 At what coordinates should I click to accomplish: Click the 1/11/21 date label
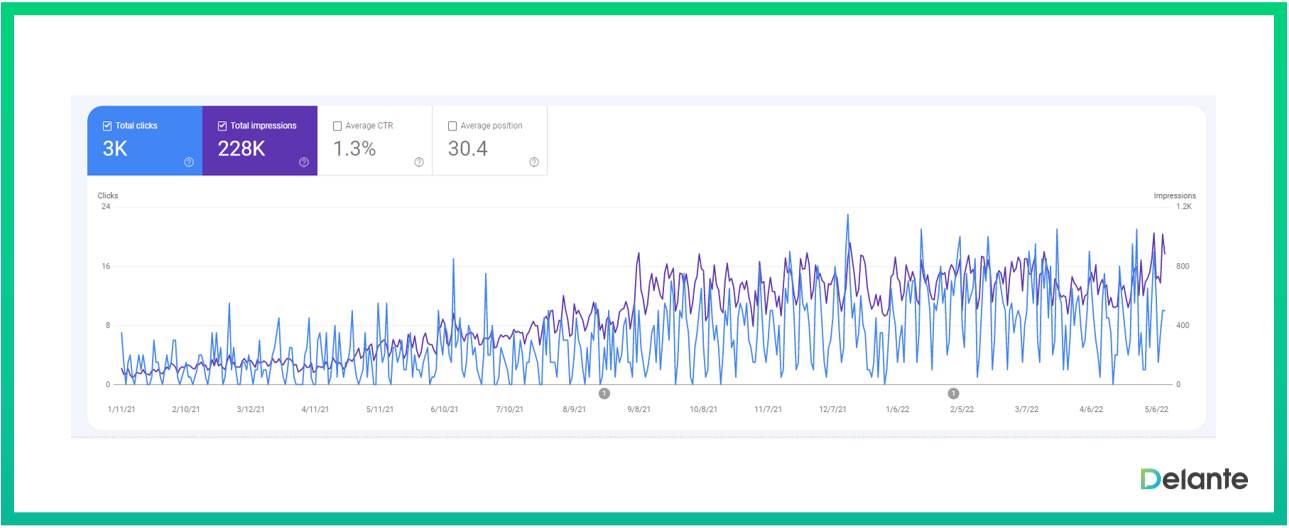click(123, 409)
